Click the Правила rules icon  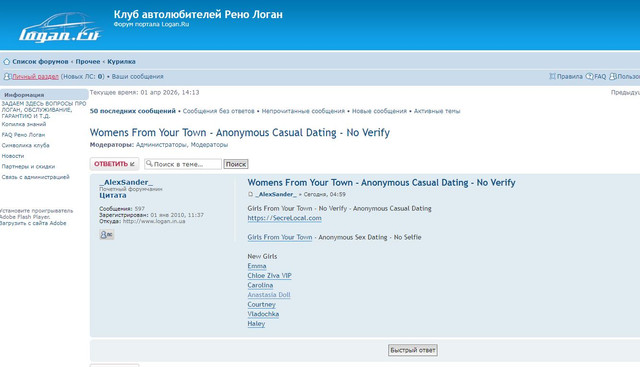[552, 76]
